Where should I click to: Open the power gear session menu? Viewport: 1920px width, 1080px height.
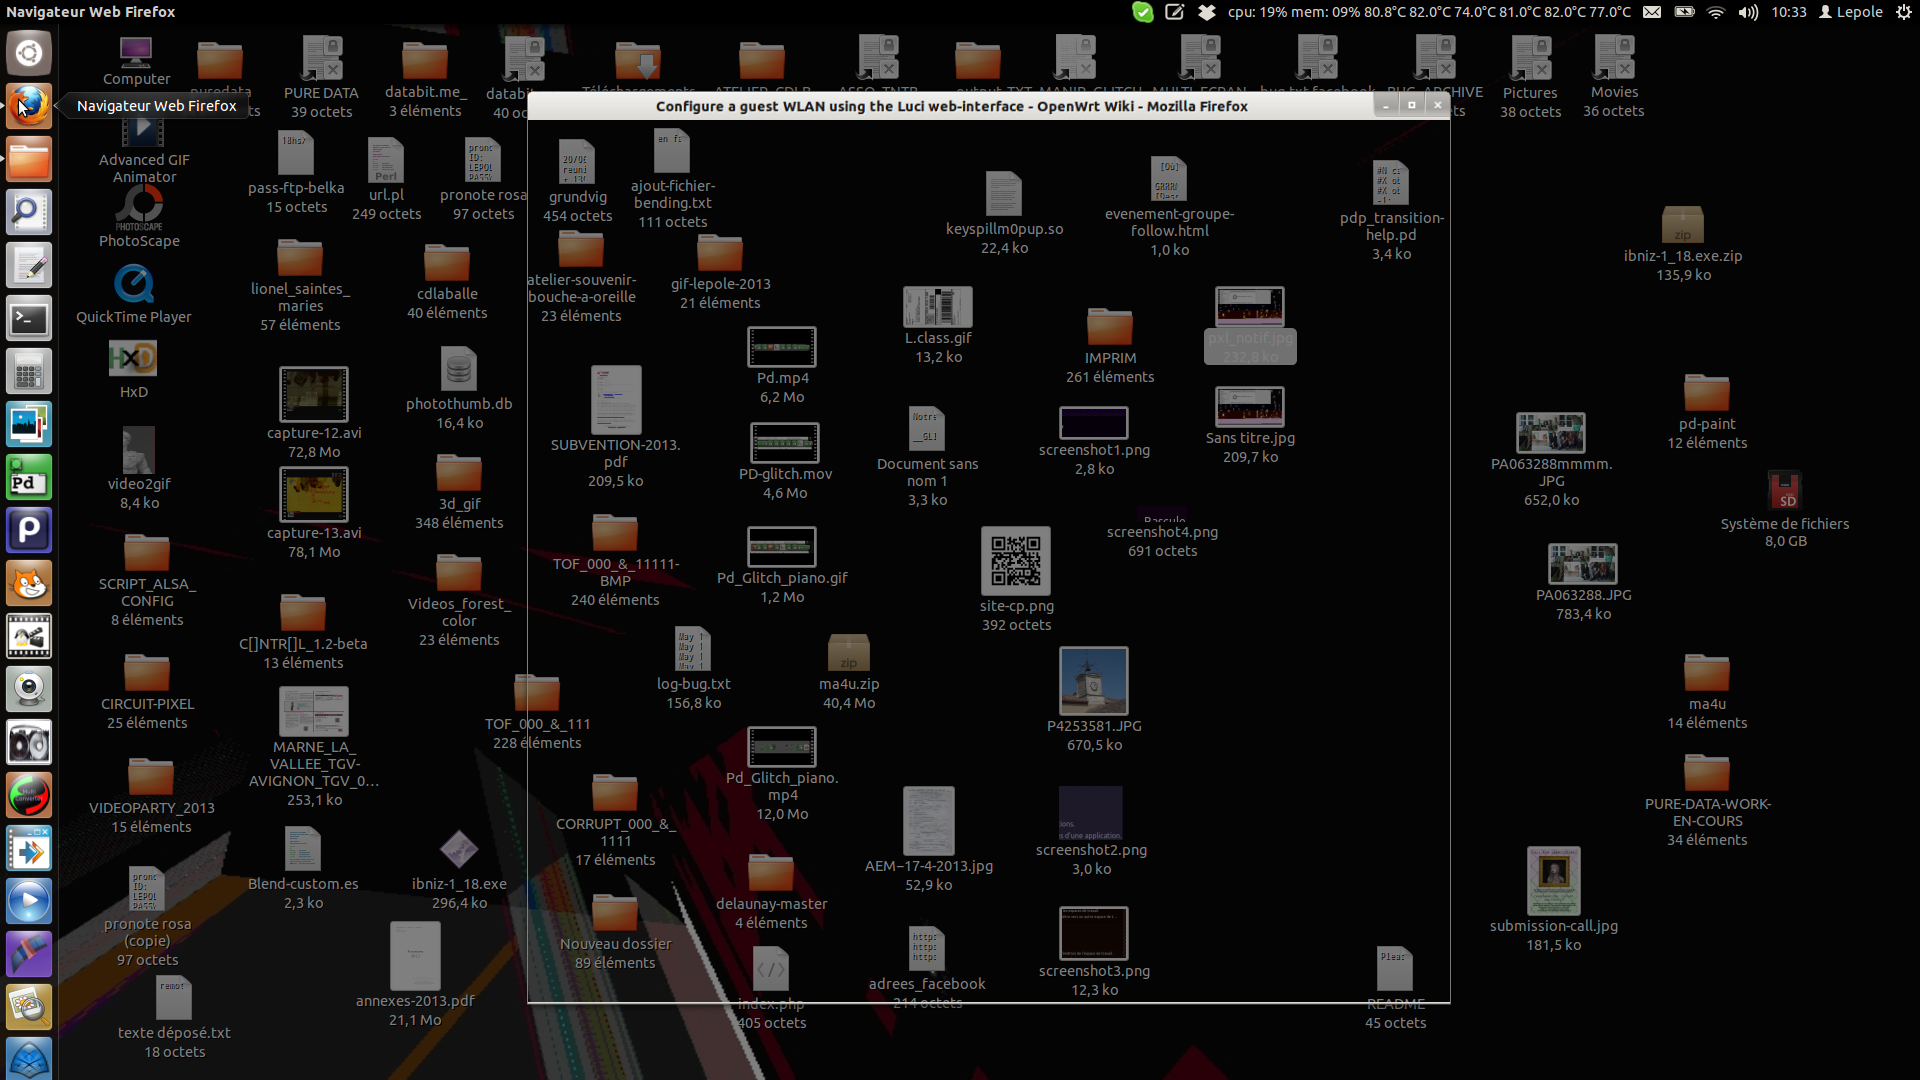click(x=1903, y=12)
